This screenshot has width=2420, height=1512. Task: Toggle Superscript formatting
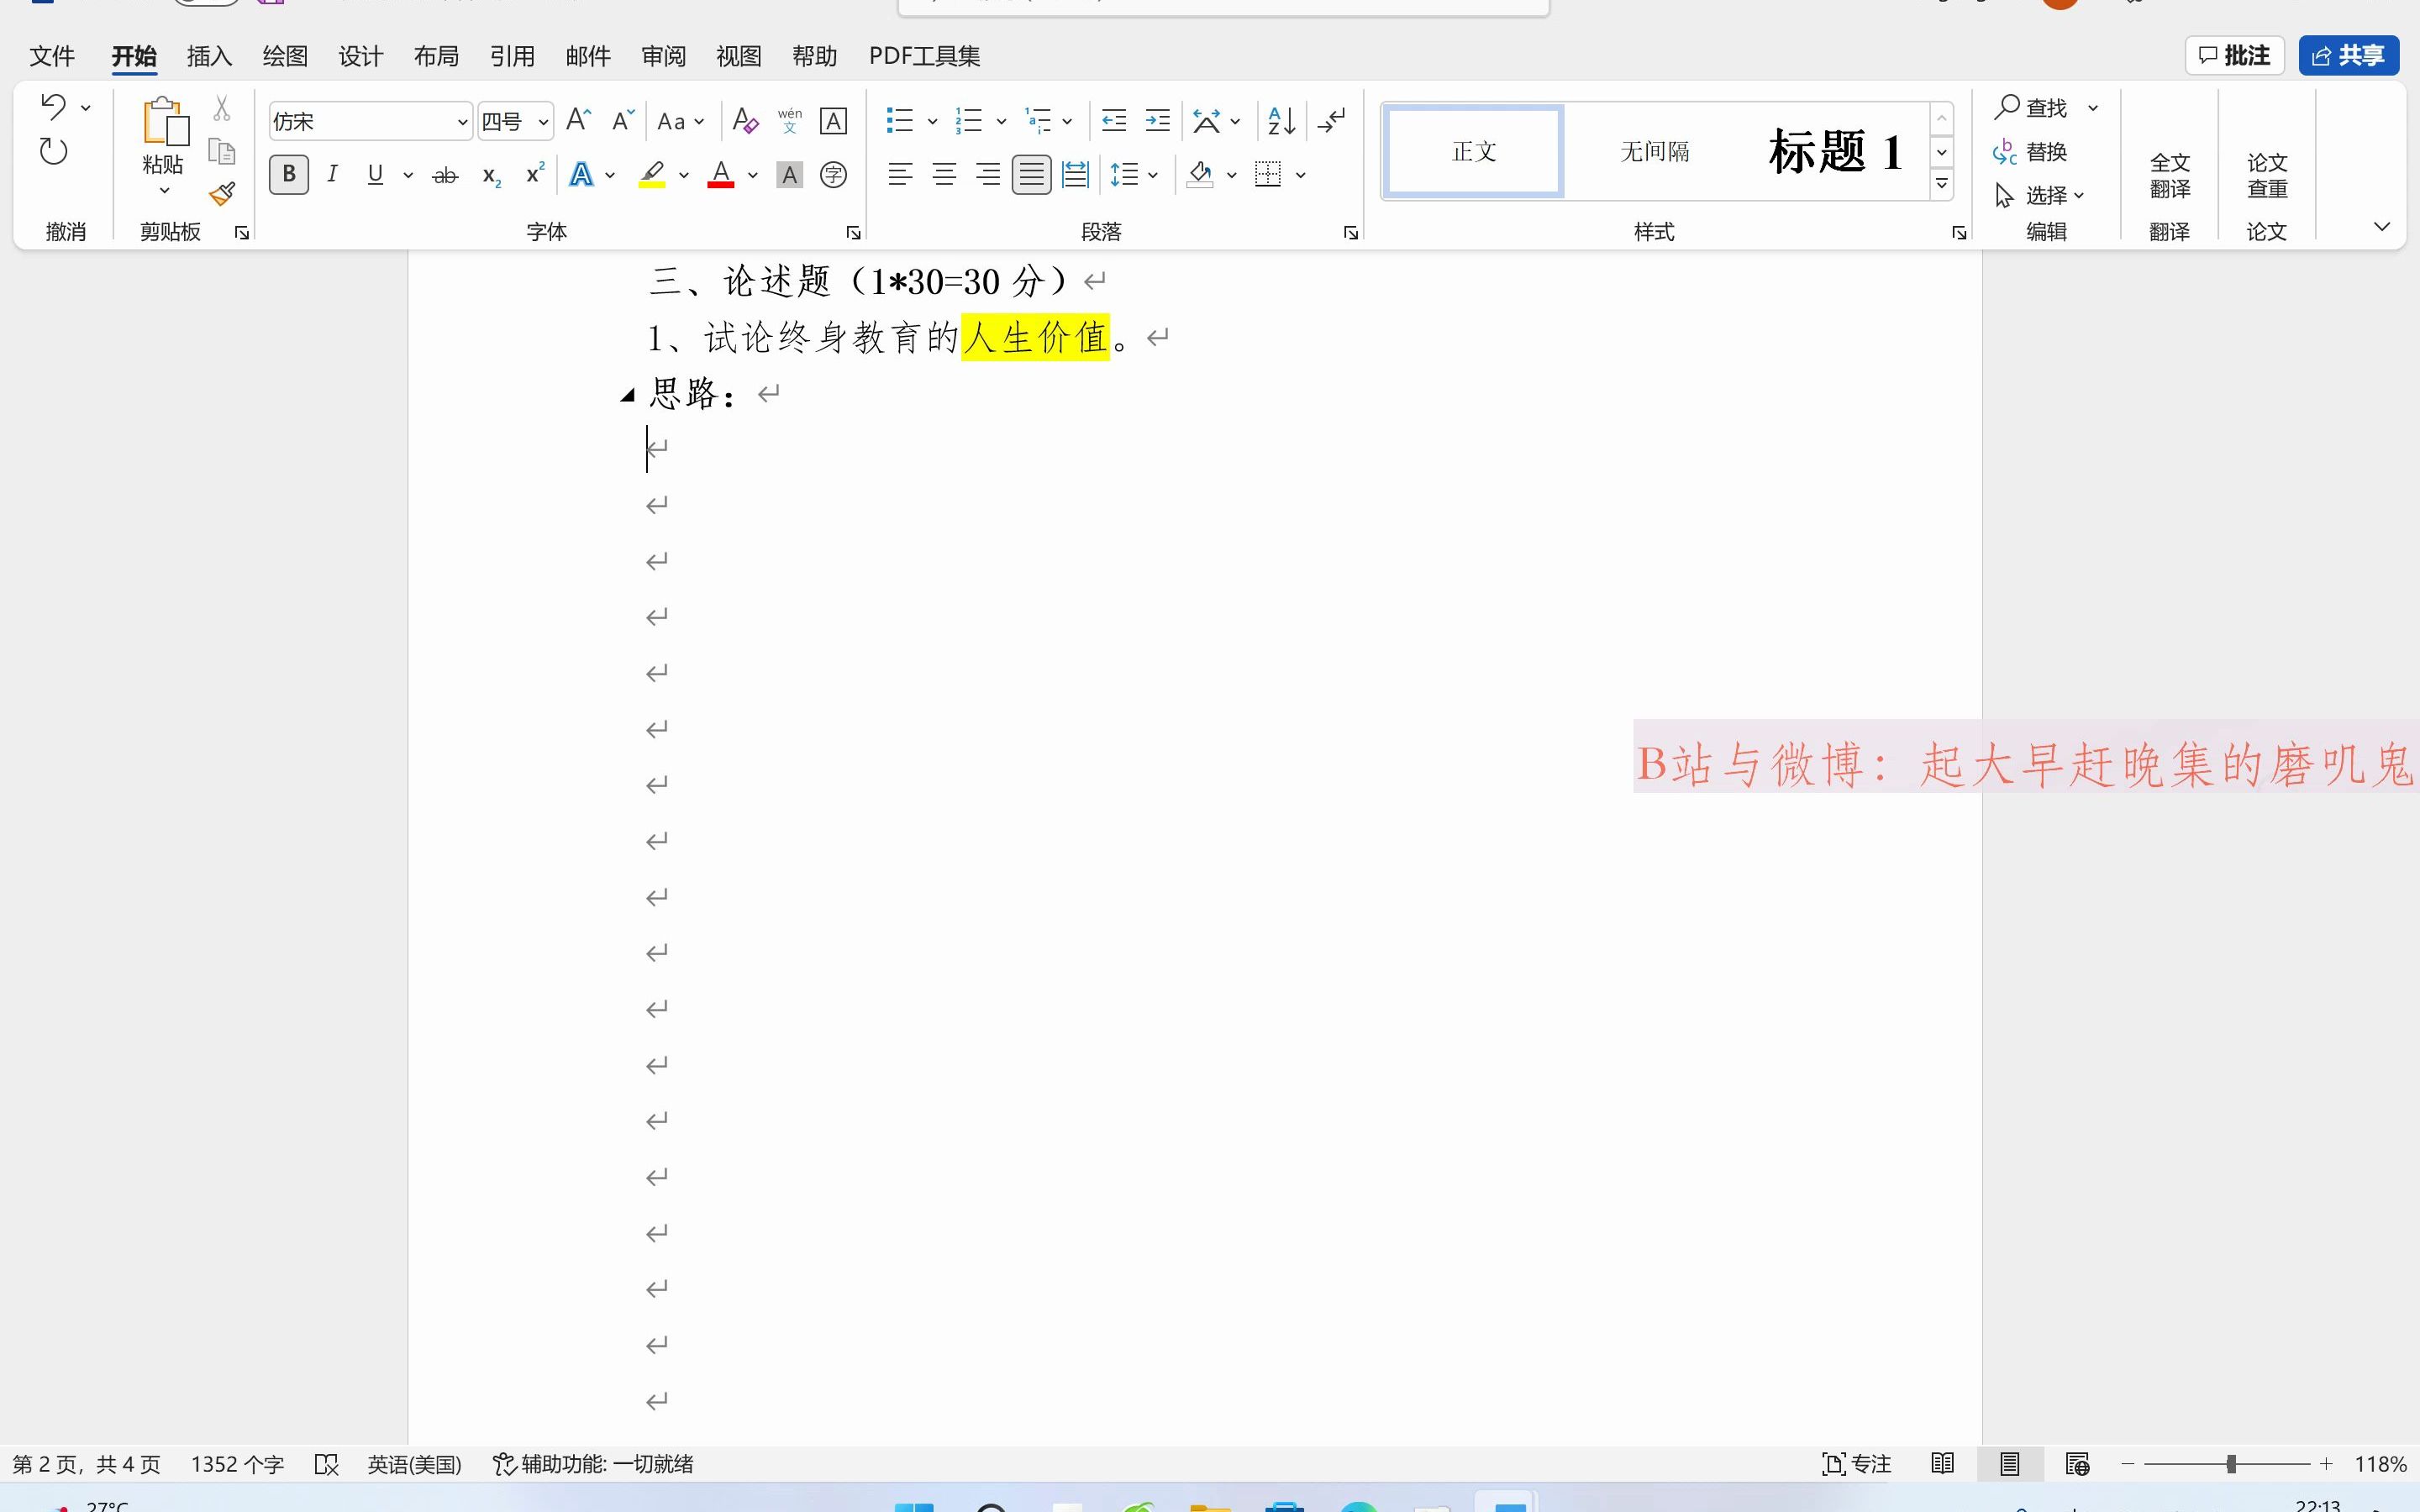click(535, 174)
